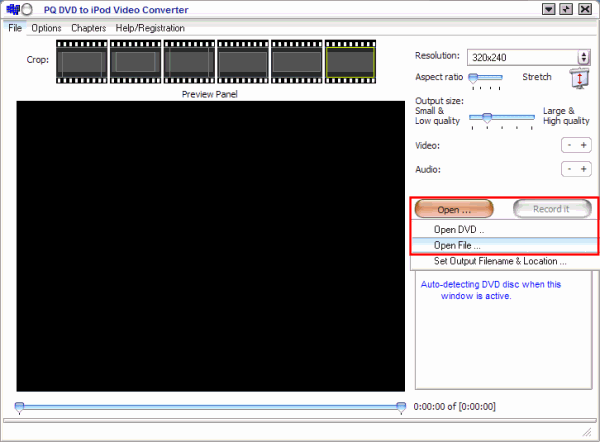Screen dimensions: 600x442
Task: Close the PQ DVD to iPod Video Converter window
Action: pyautogui.click(x=585, y=9)
